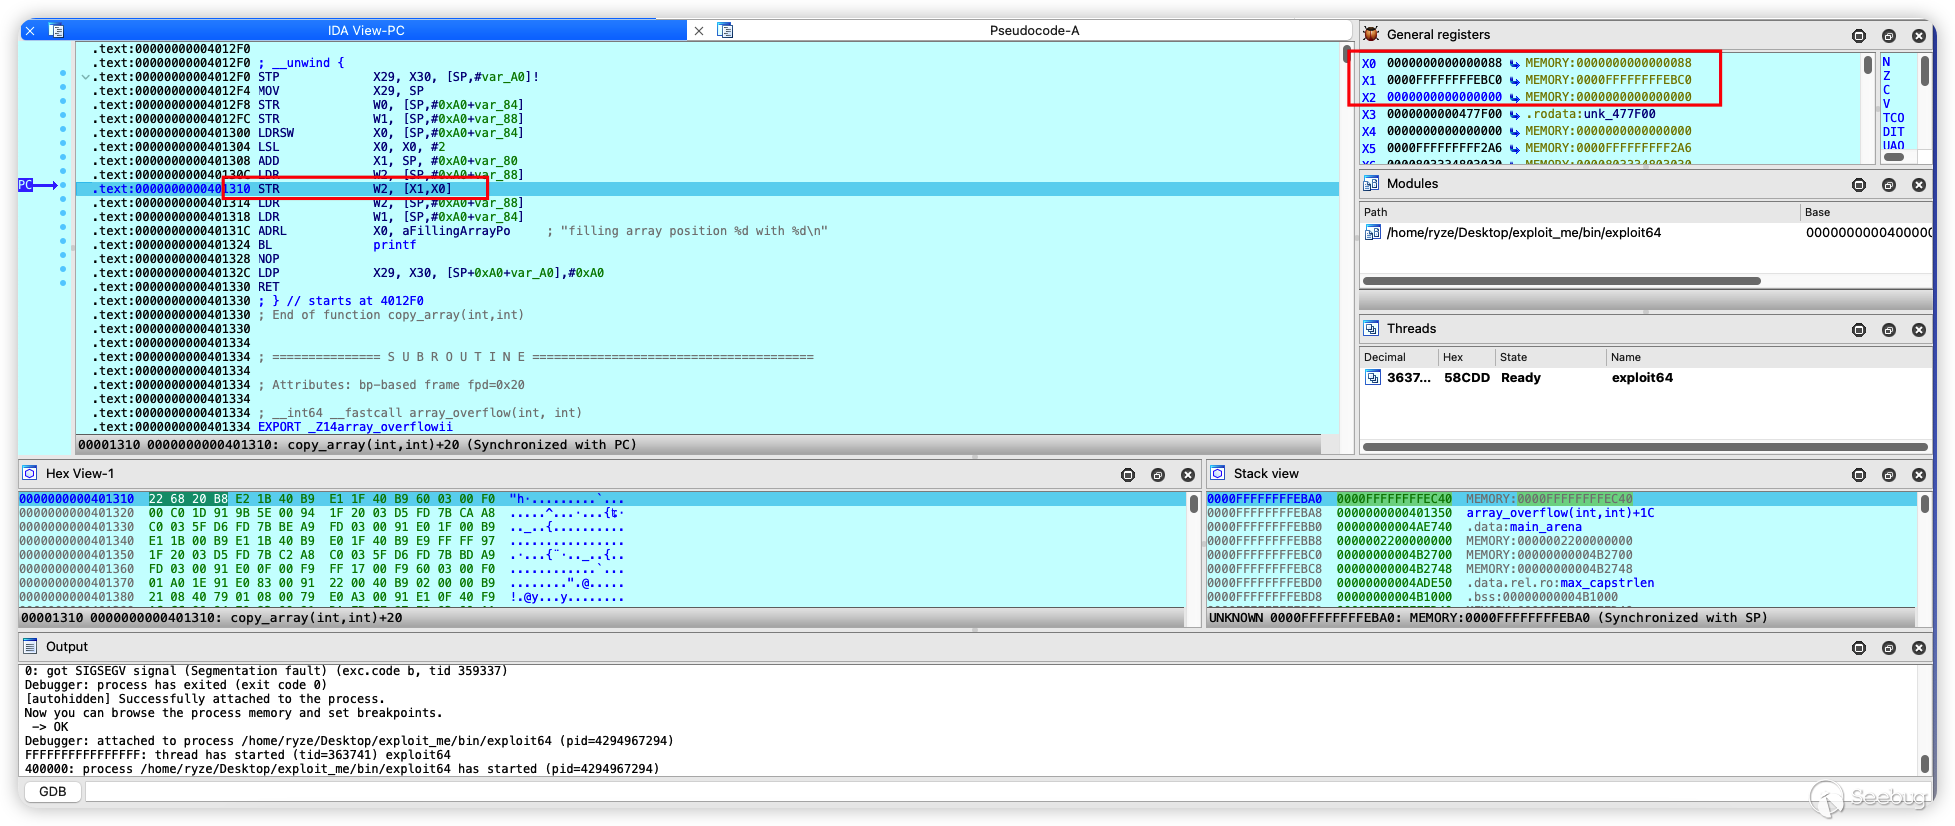Switch to the Pseudocode-A tab
Viewport: 1955px width, 826px height.
1033,31
